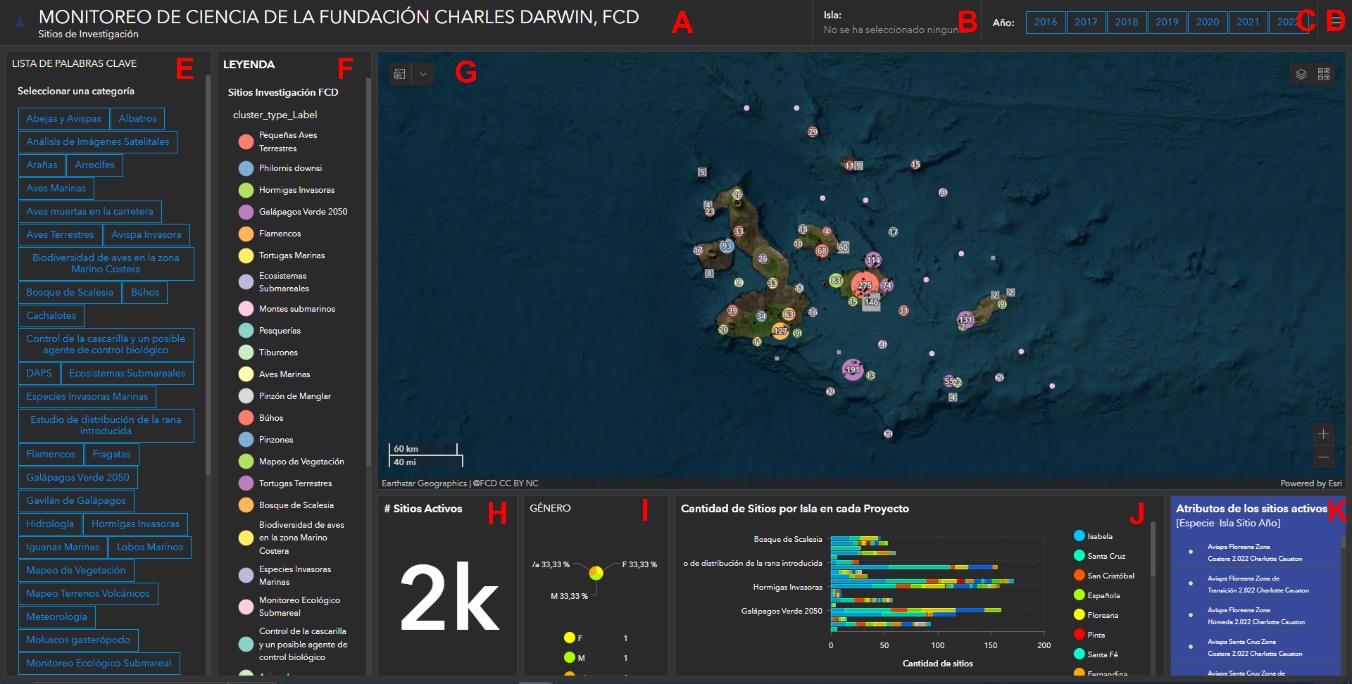Filter by year 2016
This screenshot has height=684, width=1352.
[1045, 22]
